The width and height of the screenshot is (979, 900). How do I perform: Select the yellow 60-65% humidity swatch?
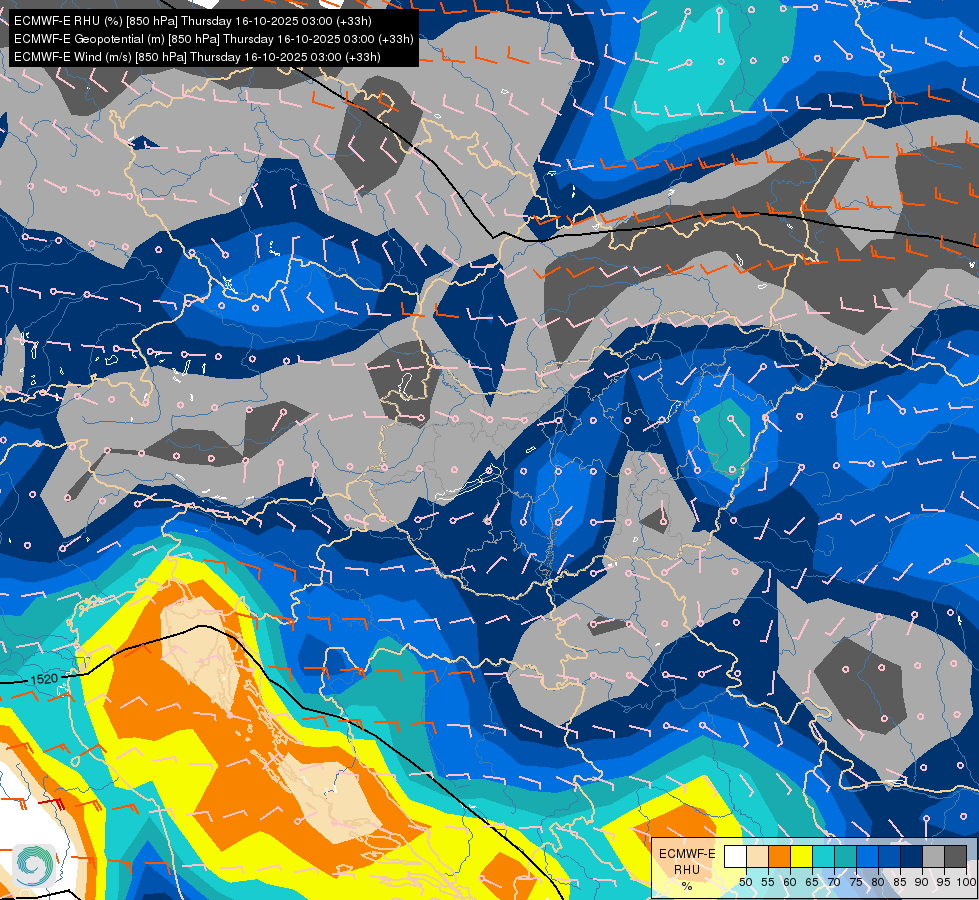802,856
